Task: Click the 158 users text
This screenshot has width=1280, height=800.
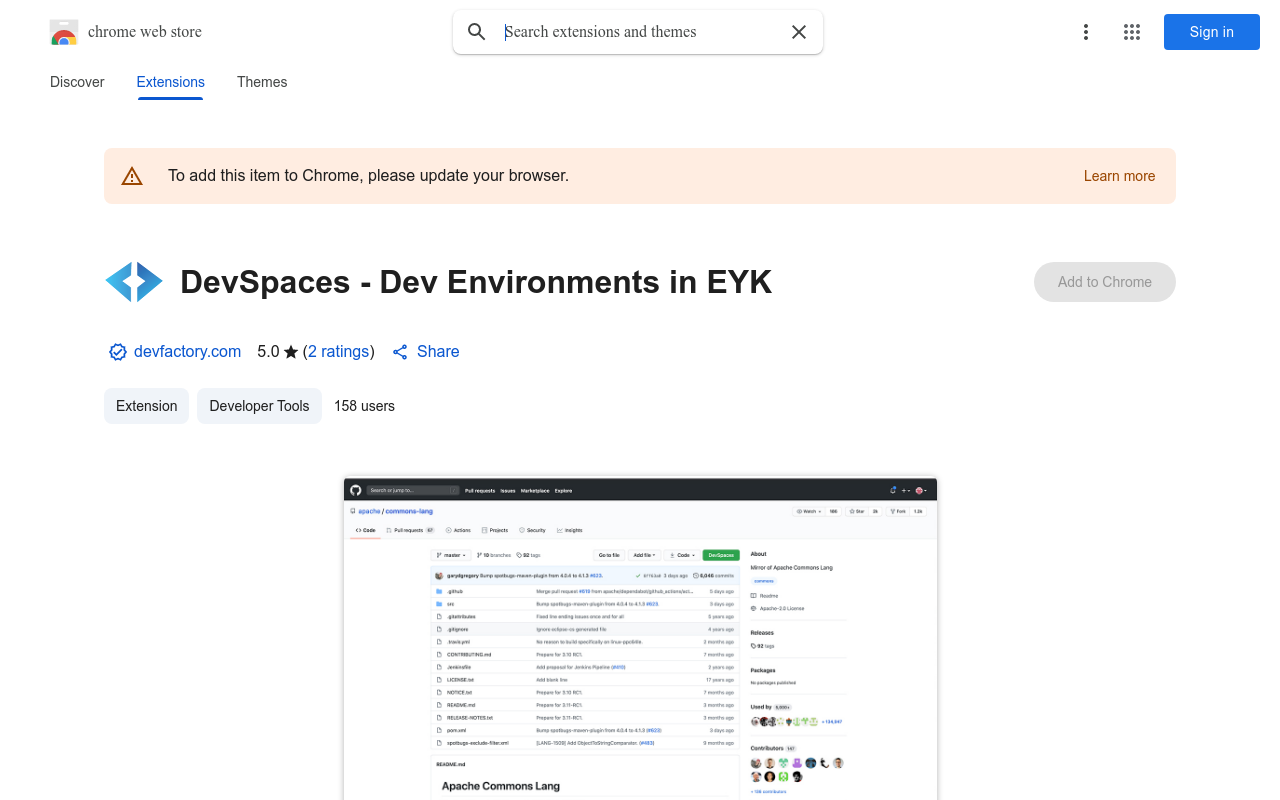Action: (364, 406)
